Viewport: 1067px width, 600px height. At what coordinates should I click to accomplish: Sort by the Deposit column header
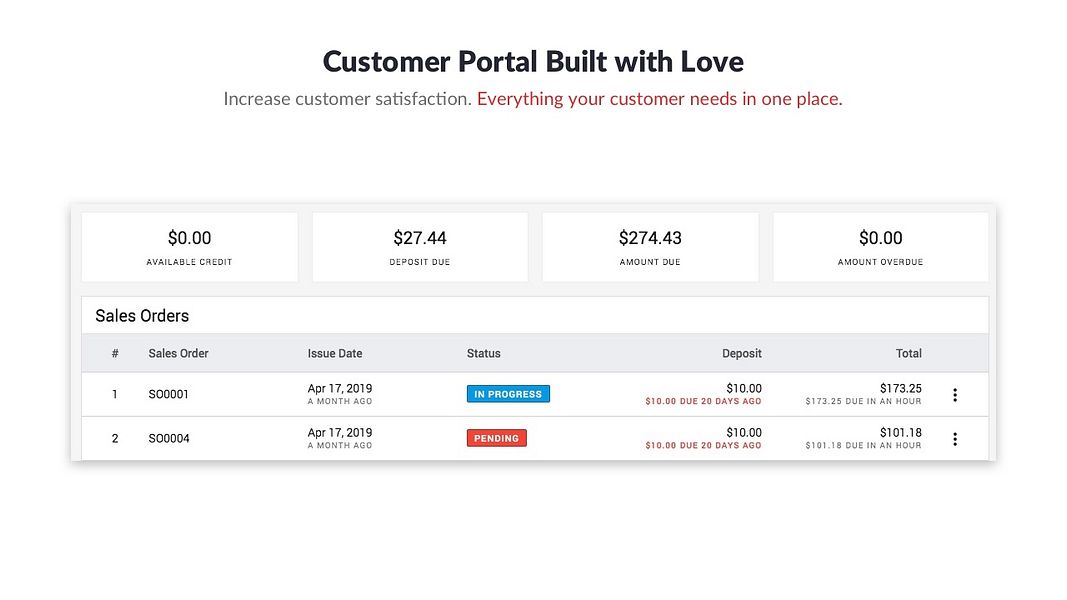coord(742,353)
